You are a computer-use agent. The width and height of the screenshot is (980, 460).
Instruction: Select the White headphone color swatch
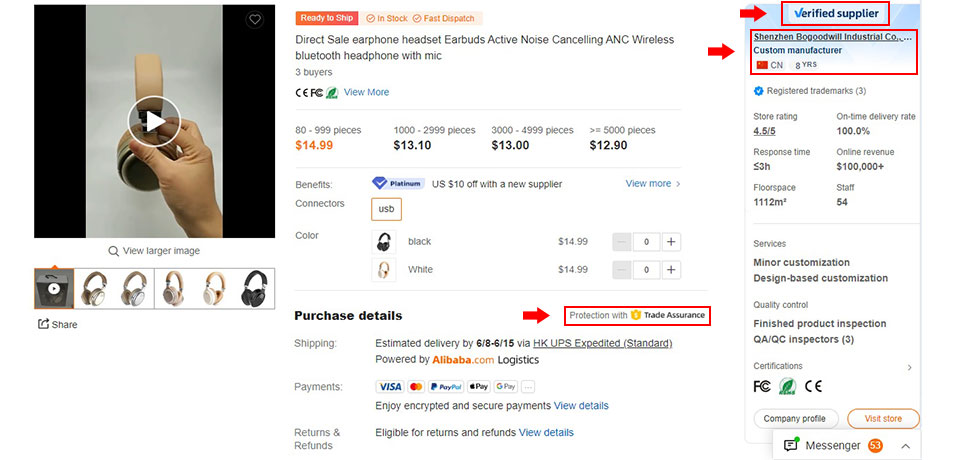coord(383,270)
